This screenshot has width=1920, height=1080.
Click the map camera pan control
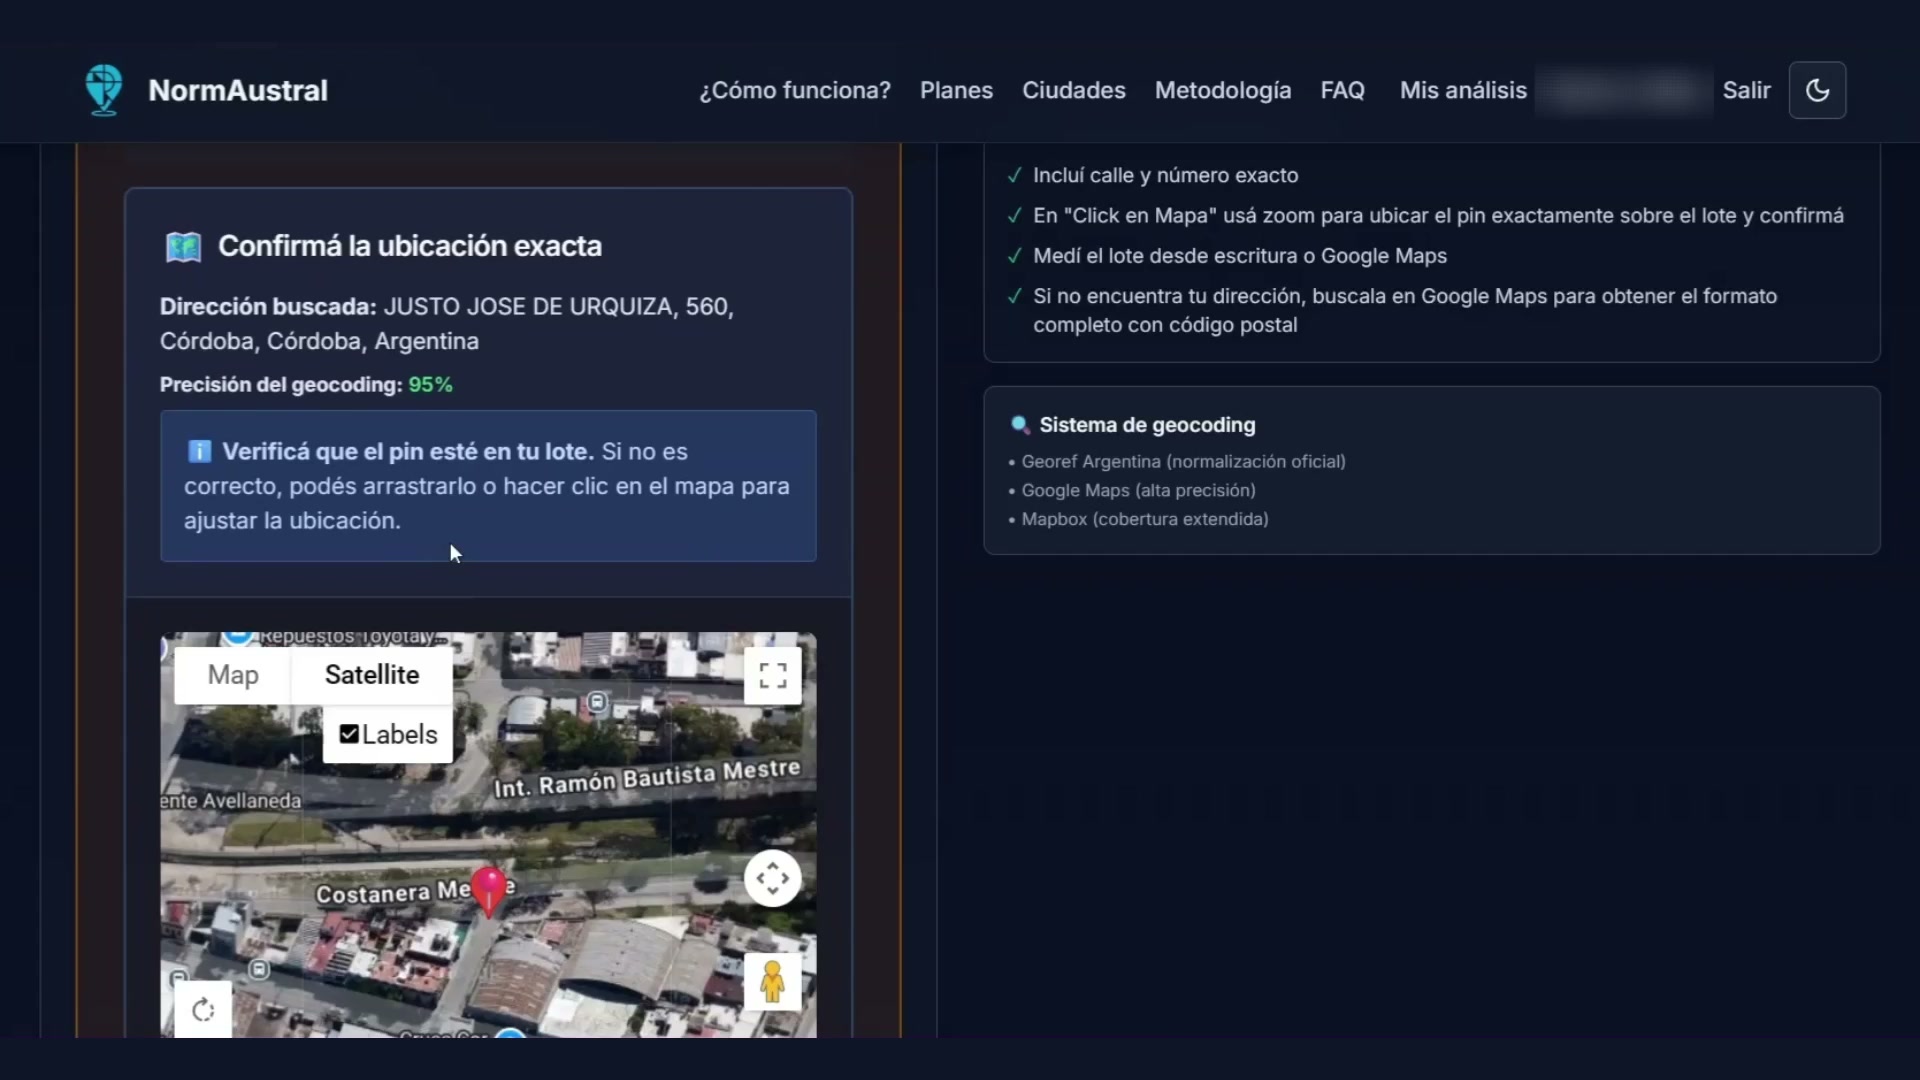772,878
